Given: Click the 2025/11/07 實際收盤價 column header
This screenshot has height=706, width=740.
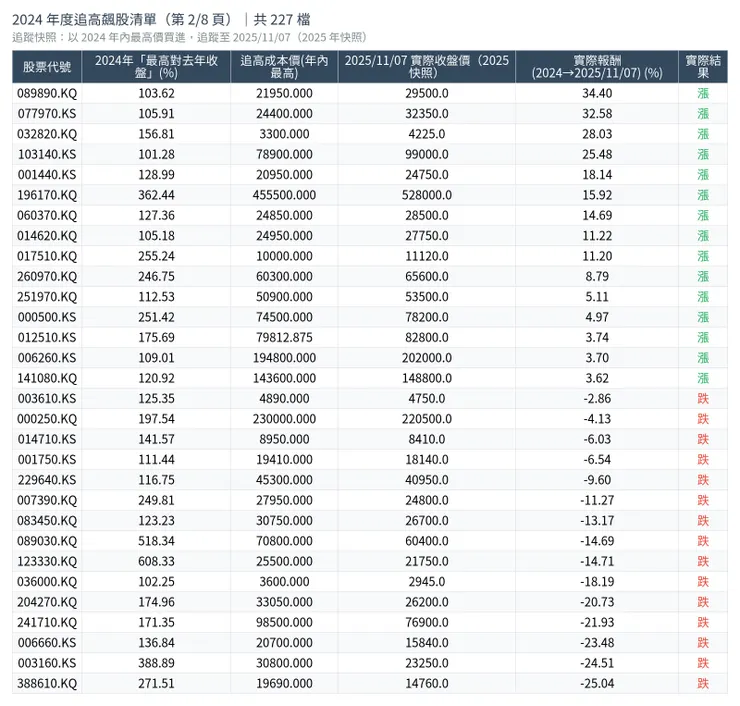Looking at the screenshot, I should coord(427,67).
